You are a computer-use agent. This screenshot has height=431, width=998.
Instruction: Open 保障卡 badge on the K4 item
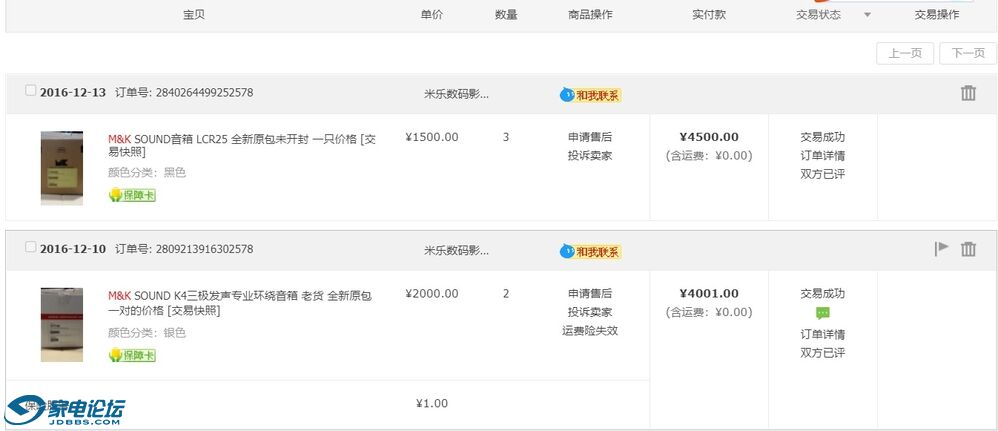[132, 355]
